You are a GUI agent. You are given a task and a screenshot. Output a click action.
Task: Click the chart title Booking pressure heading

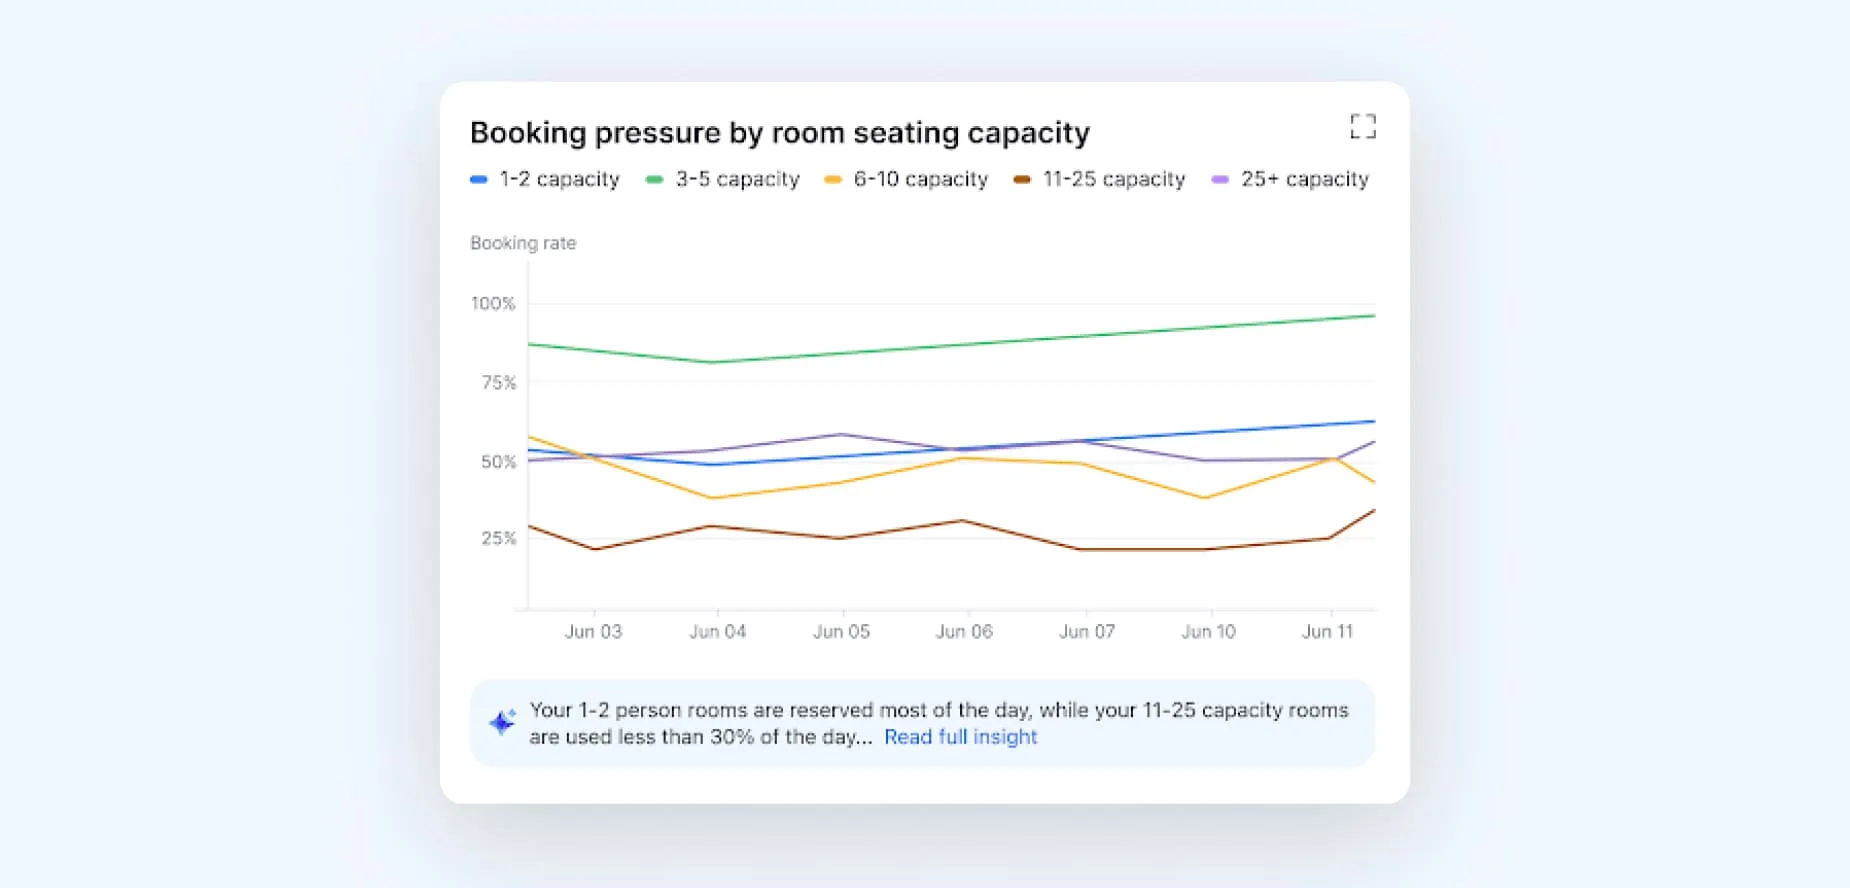click(x=779, y=133)
